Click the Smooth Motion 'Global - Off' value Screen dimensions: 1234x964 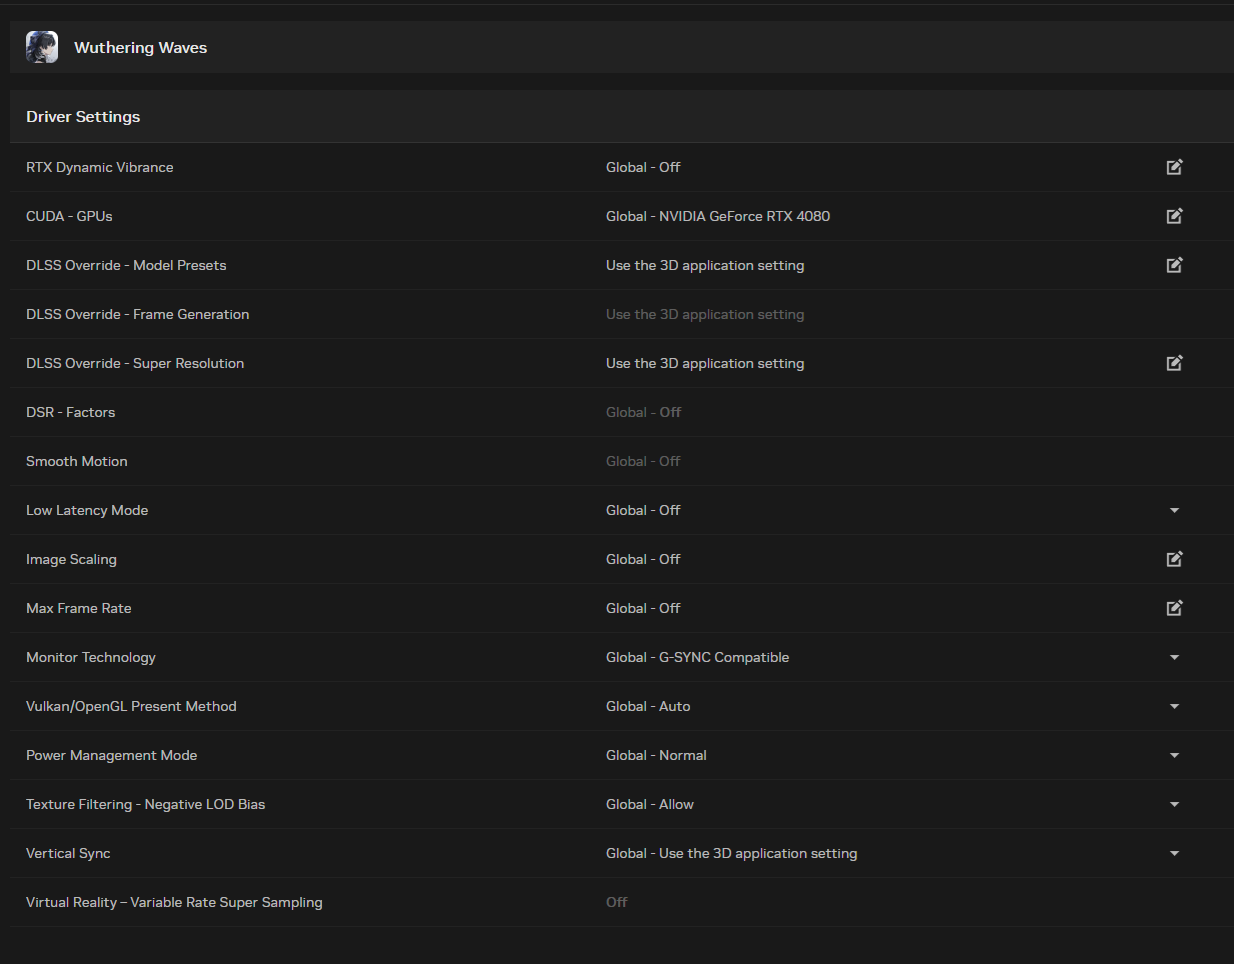pyautogui.click(x=643, y=461)
